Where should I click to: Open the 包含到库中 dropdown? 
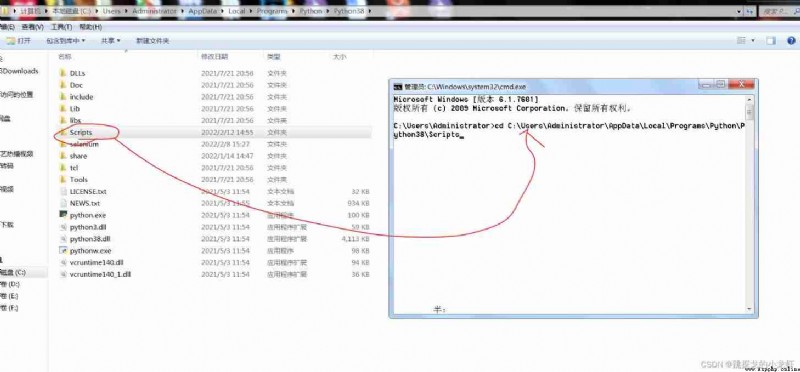65,40
